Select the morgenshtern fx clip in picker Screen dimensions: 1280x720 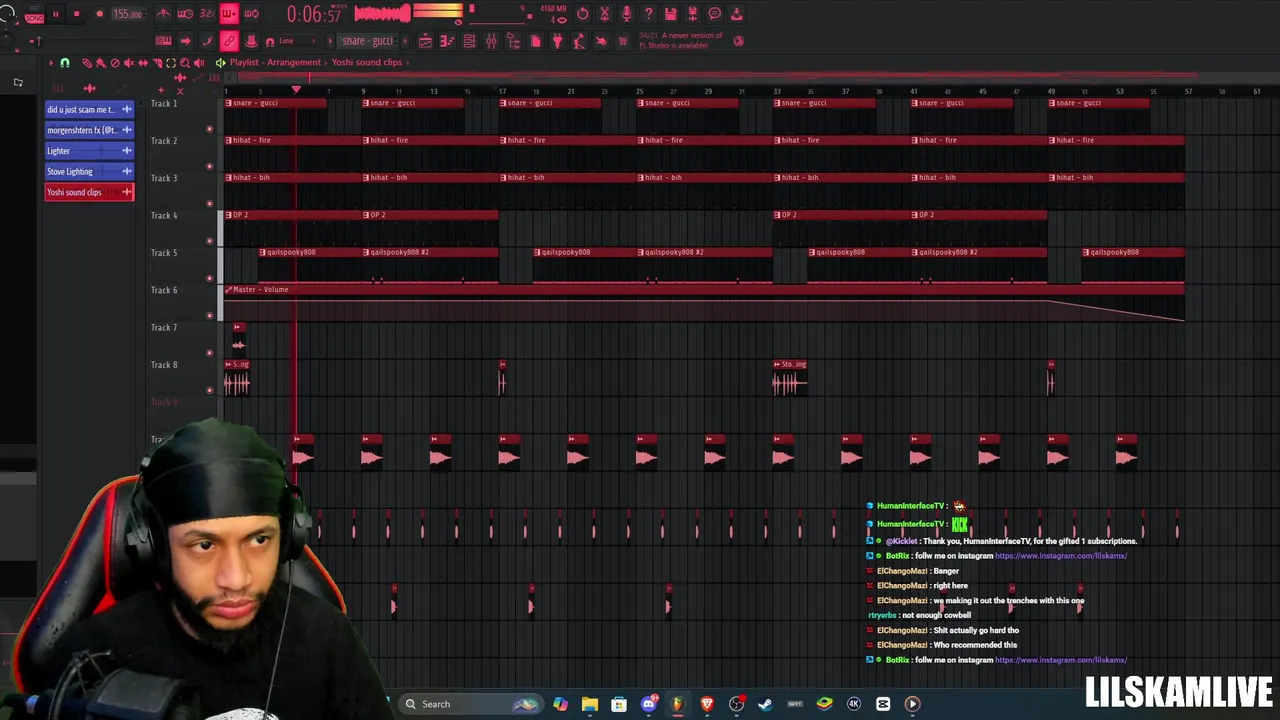[89, 130]
